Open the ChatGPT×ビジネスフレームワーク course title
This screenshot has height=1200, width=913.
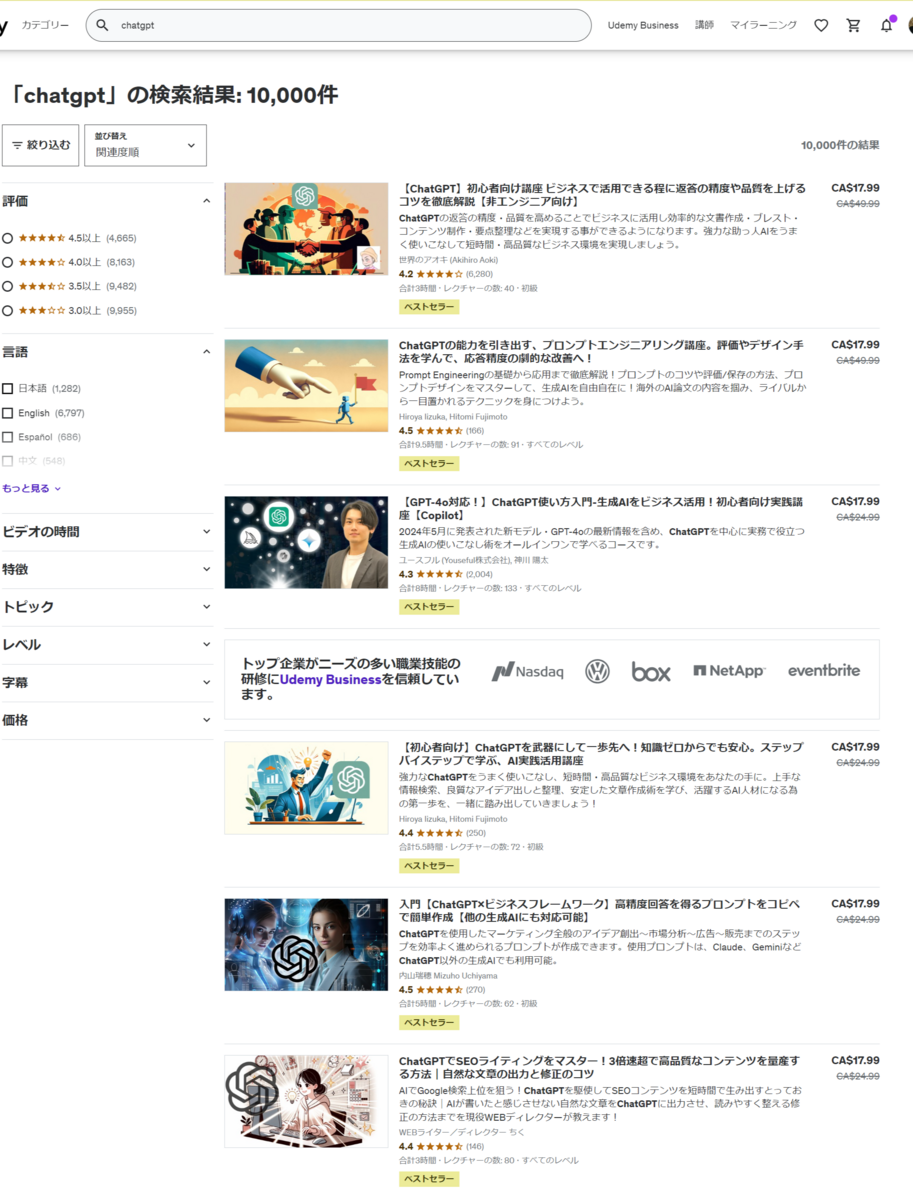pyautogui.click(x=600, y=910)
